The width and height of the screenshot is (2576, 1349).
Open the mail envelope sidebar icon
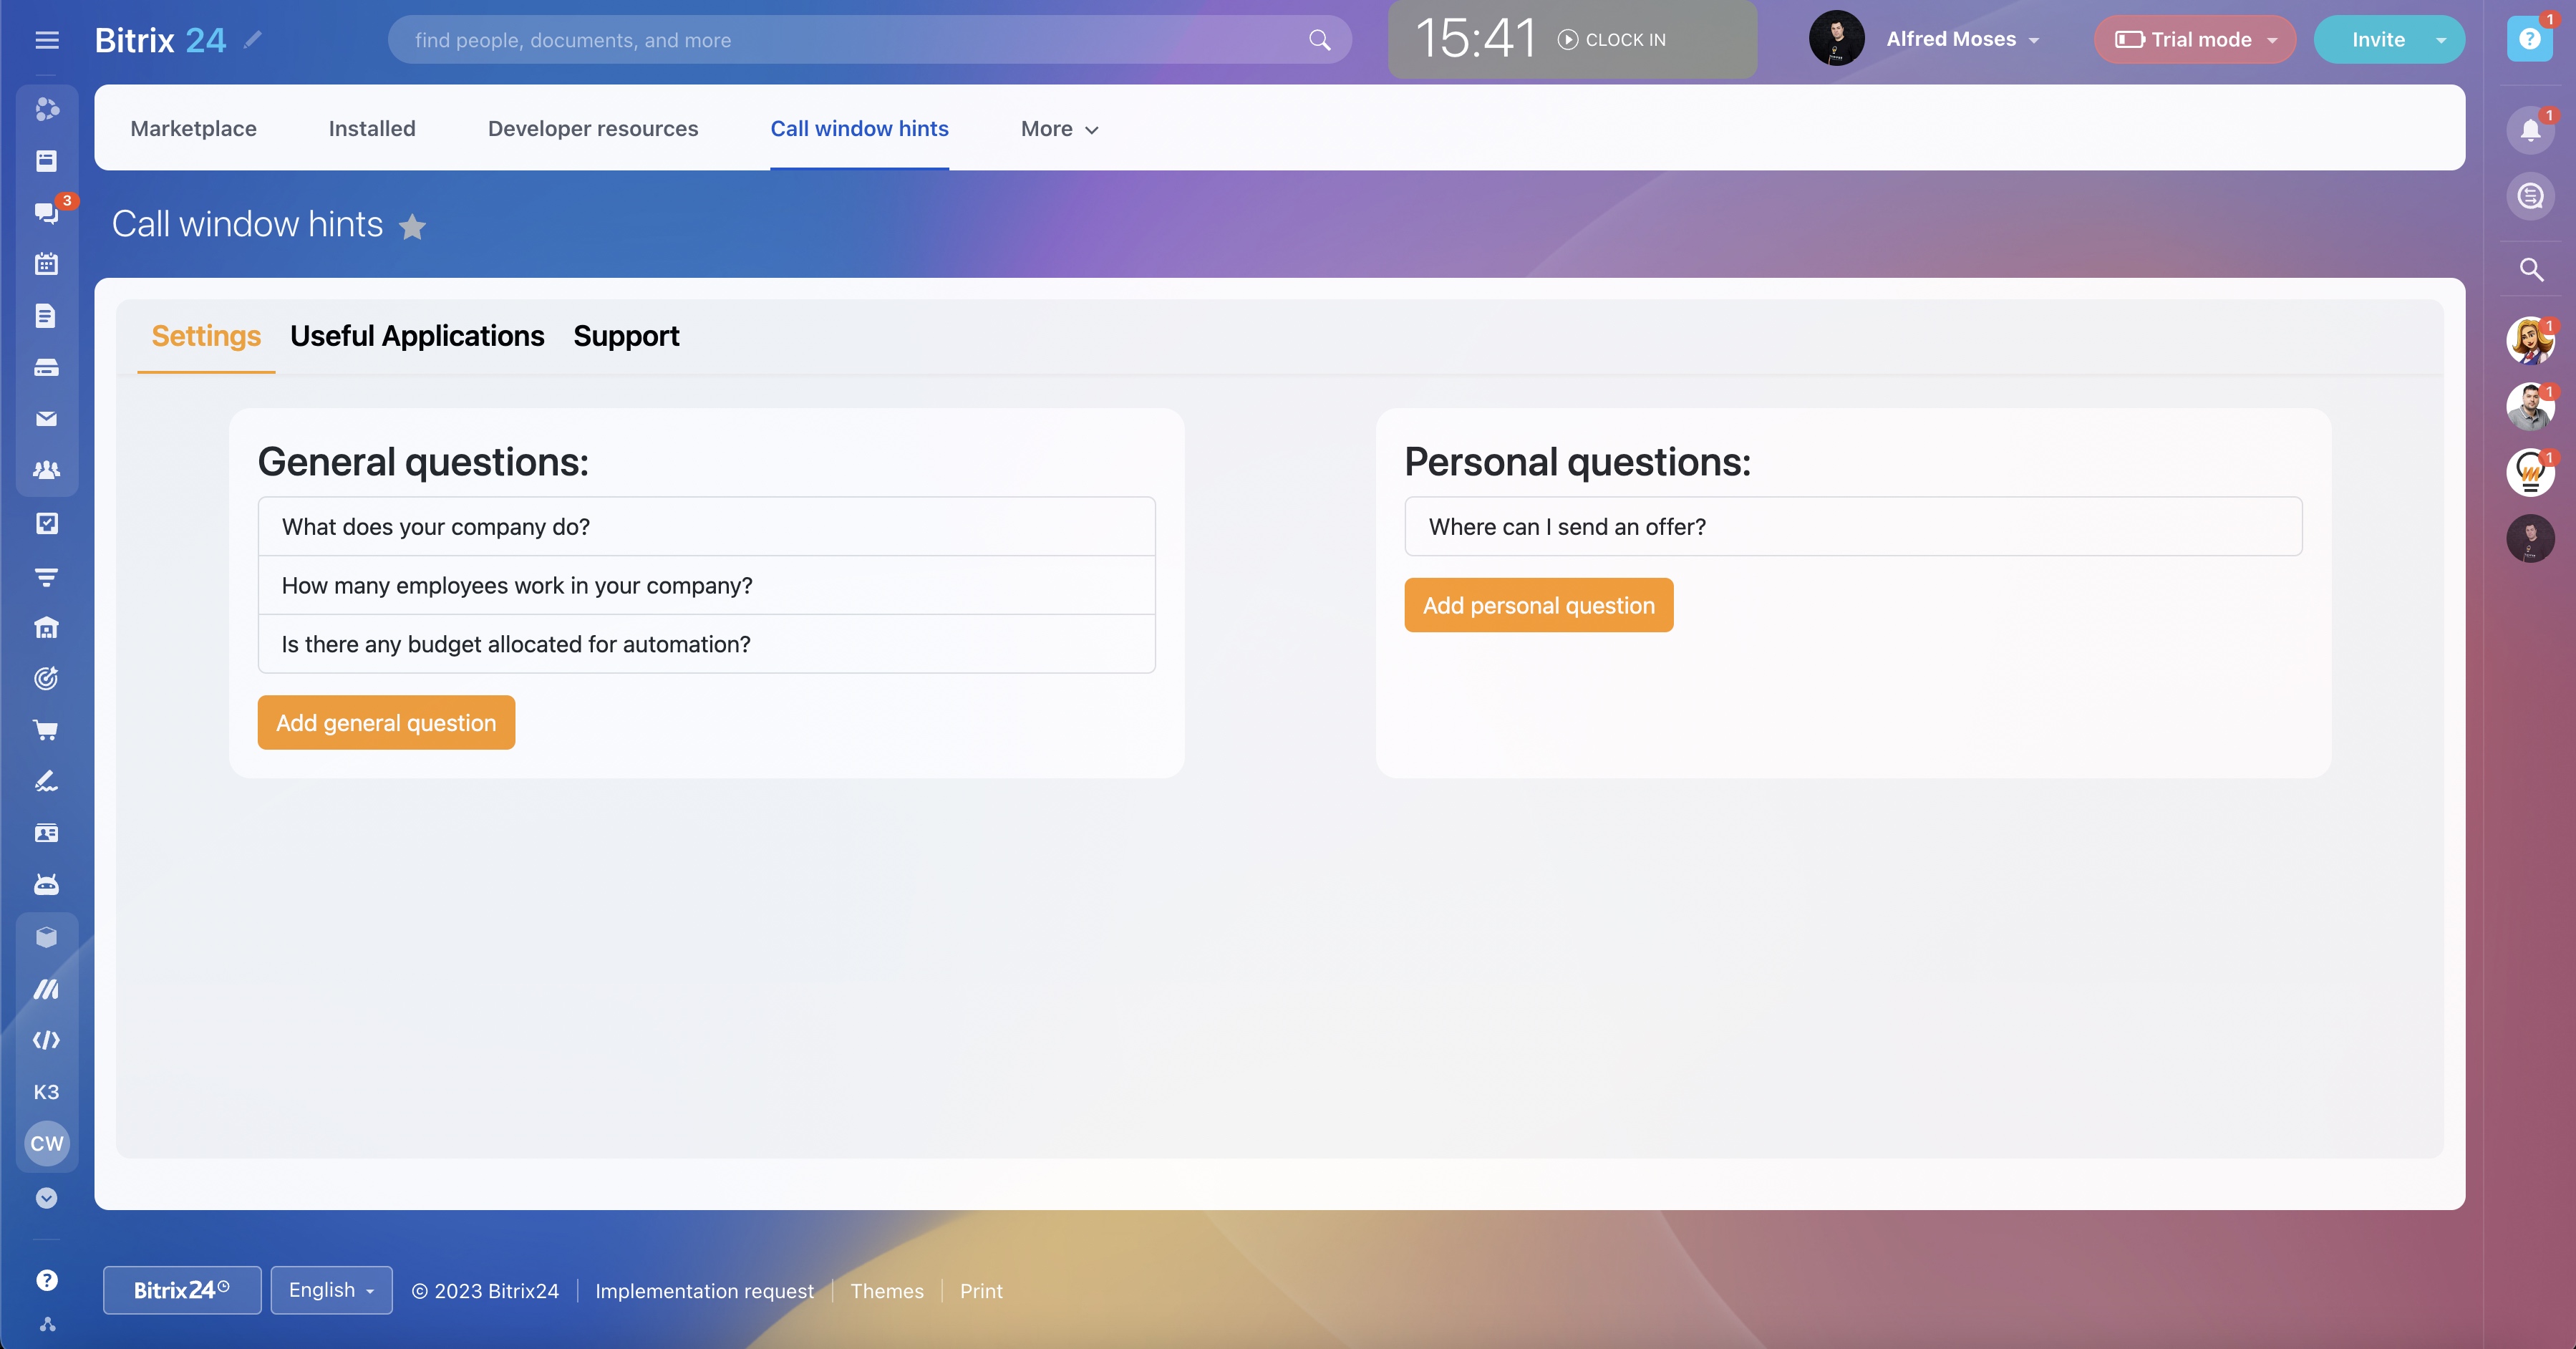(46, 419)
